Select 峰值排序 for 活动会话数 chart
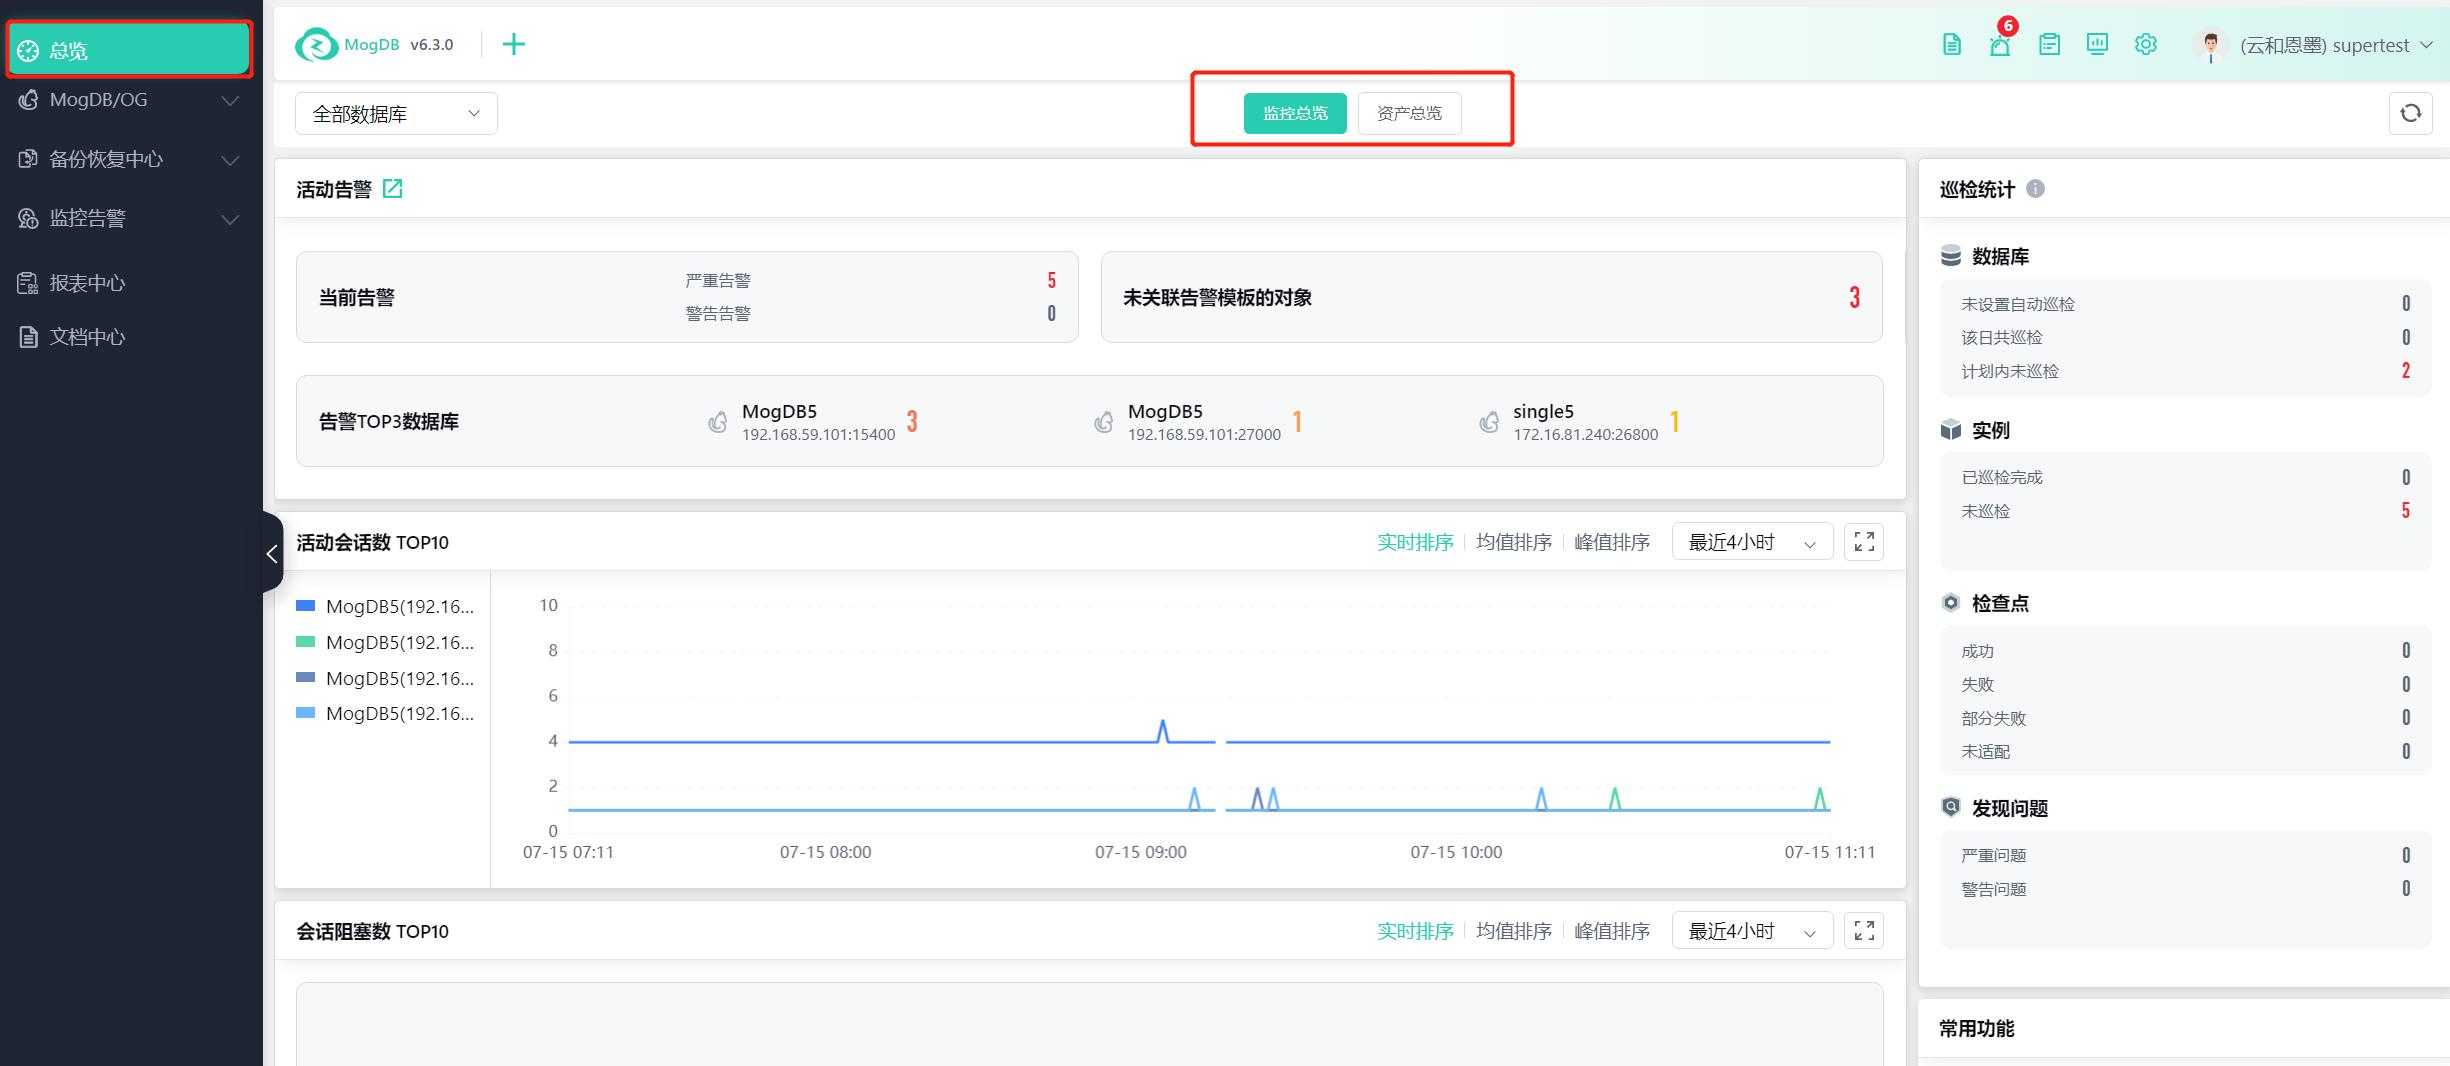 [x=1612, y=542]
